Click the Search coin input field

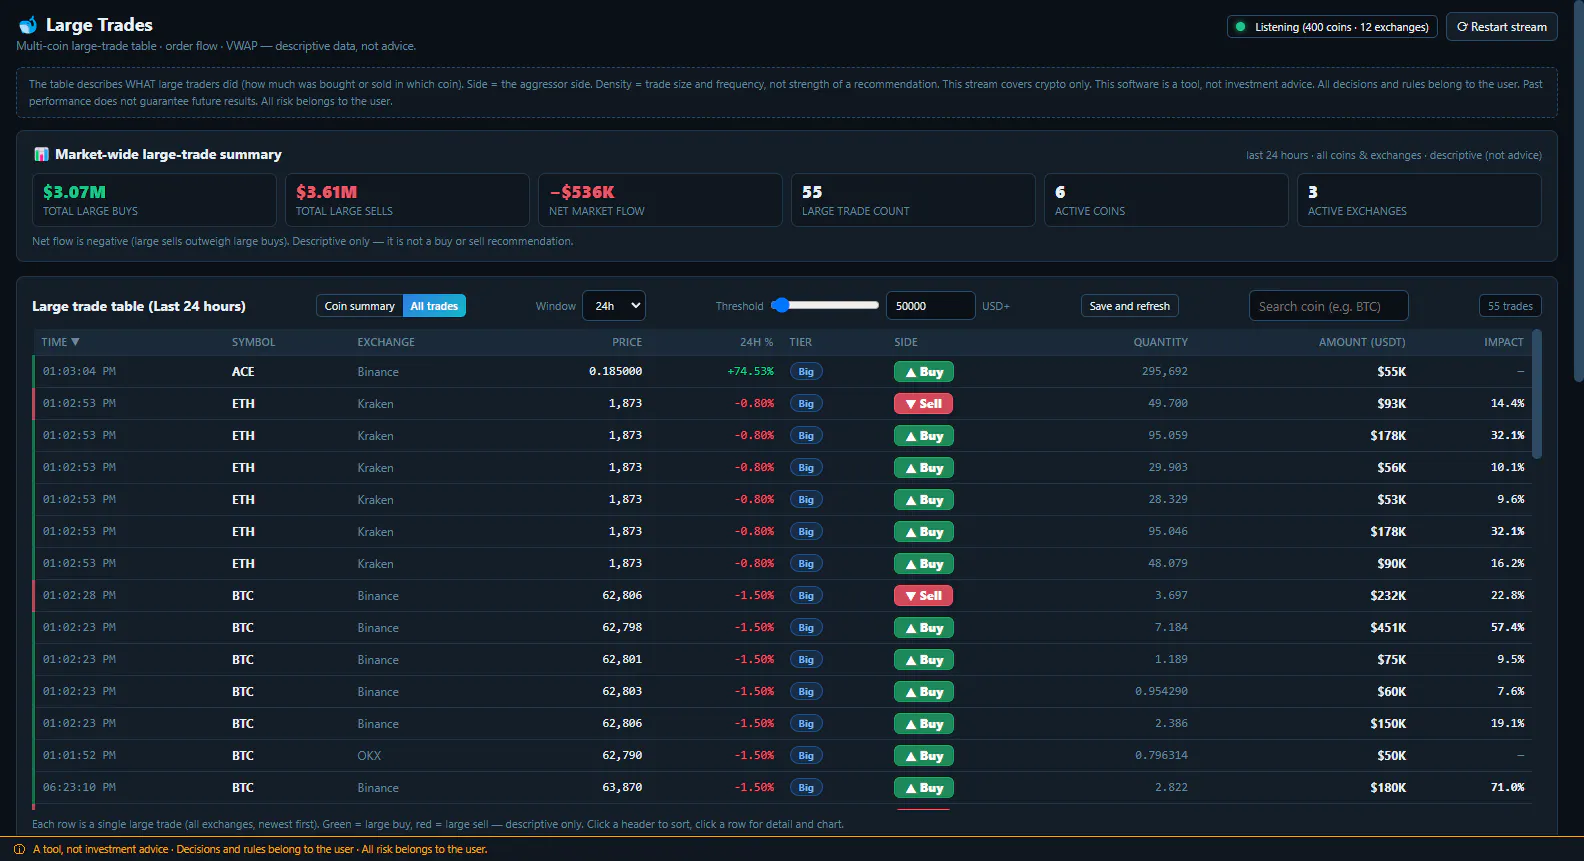(x=1328, y=306)
